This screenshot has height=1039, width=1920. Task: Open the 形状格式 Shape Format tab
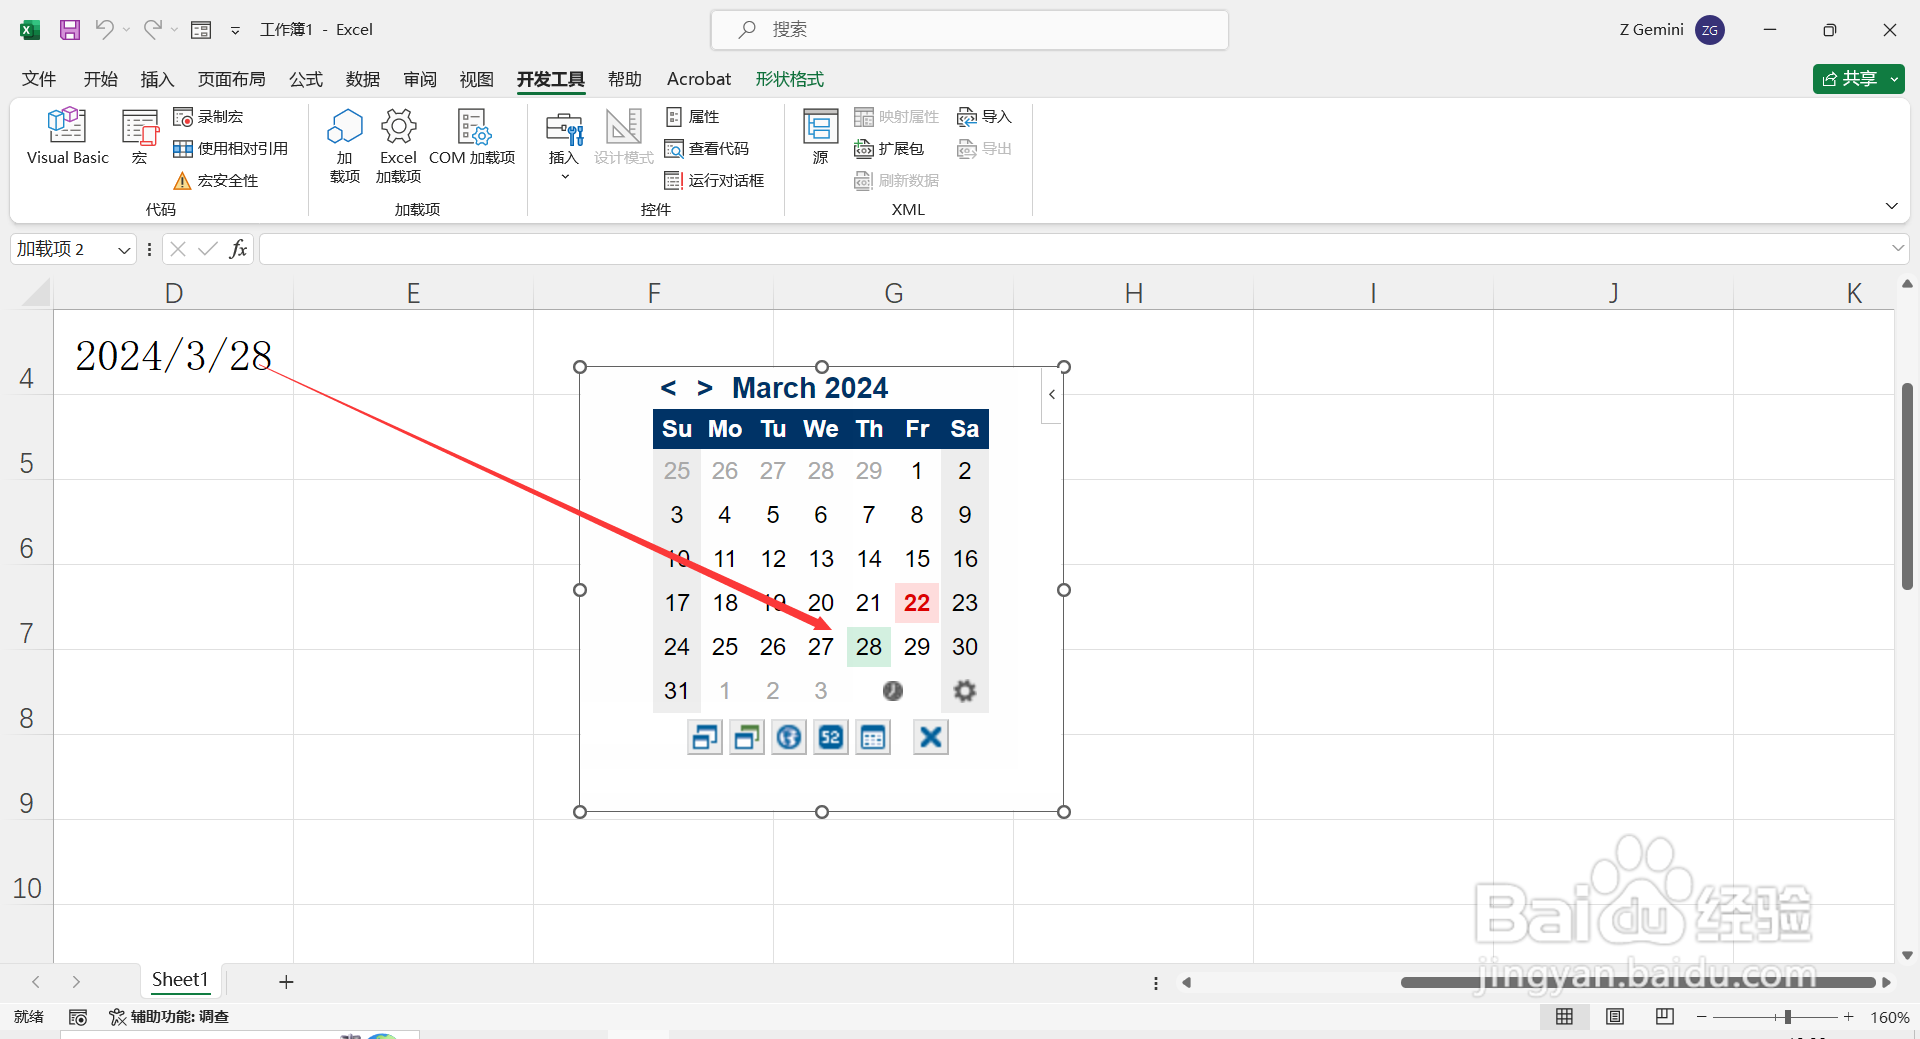[x=790, y=79]
